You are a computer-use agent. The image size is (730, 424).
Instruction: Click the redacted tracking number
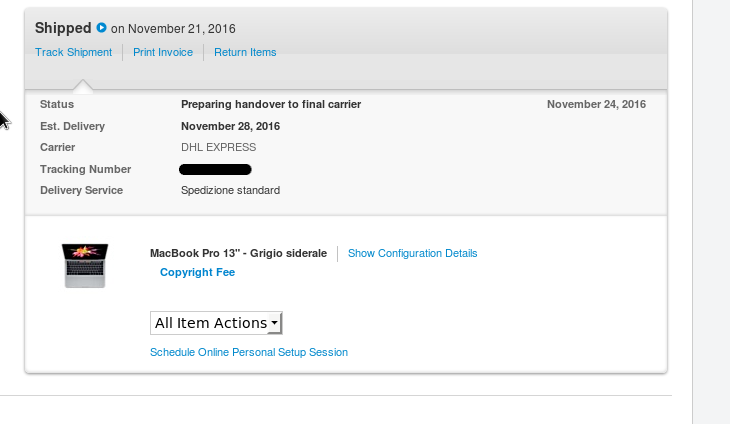coord(216,170)
